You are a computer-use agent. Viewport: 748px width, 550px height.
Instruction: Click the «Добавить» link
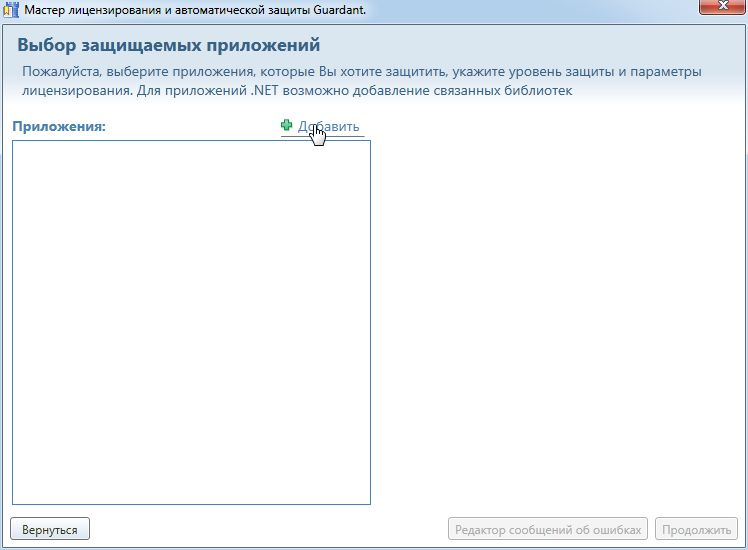[x=328, y=127]
